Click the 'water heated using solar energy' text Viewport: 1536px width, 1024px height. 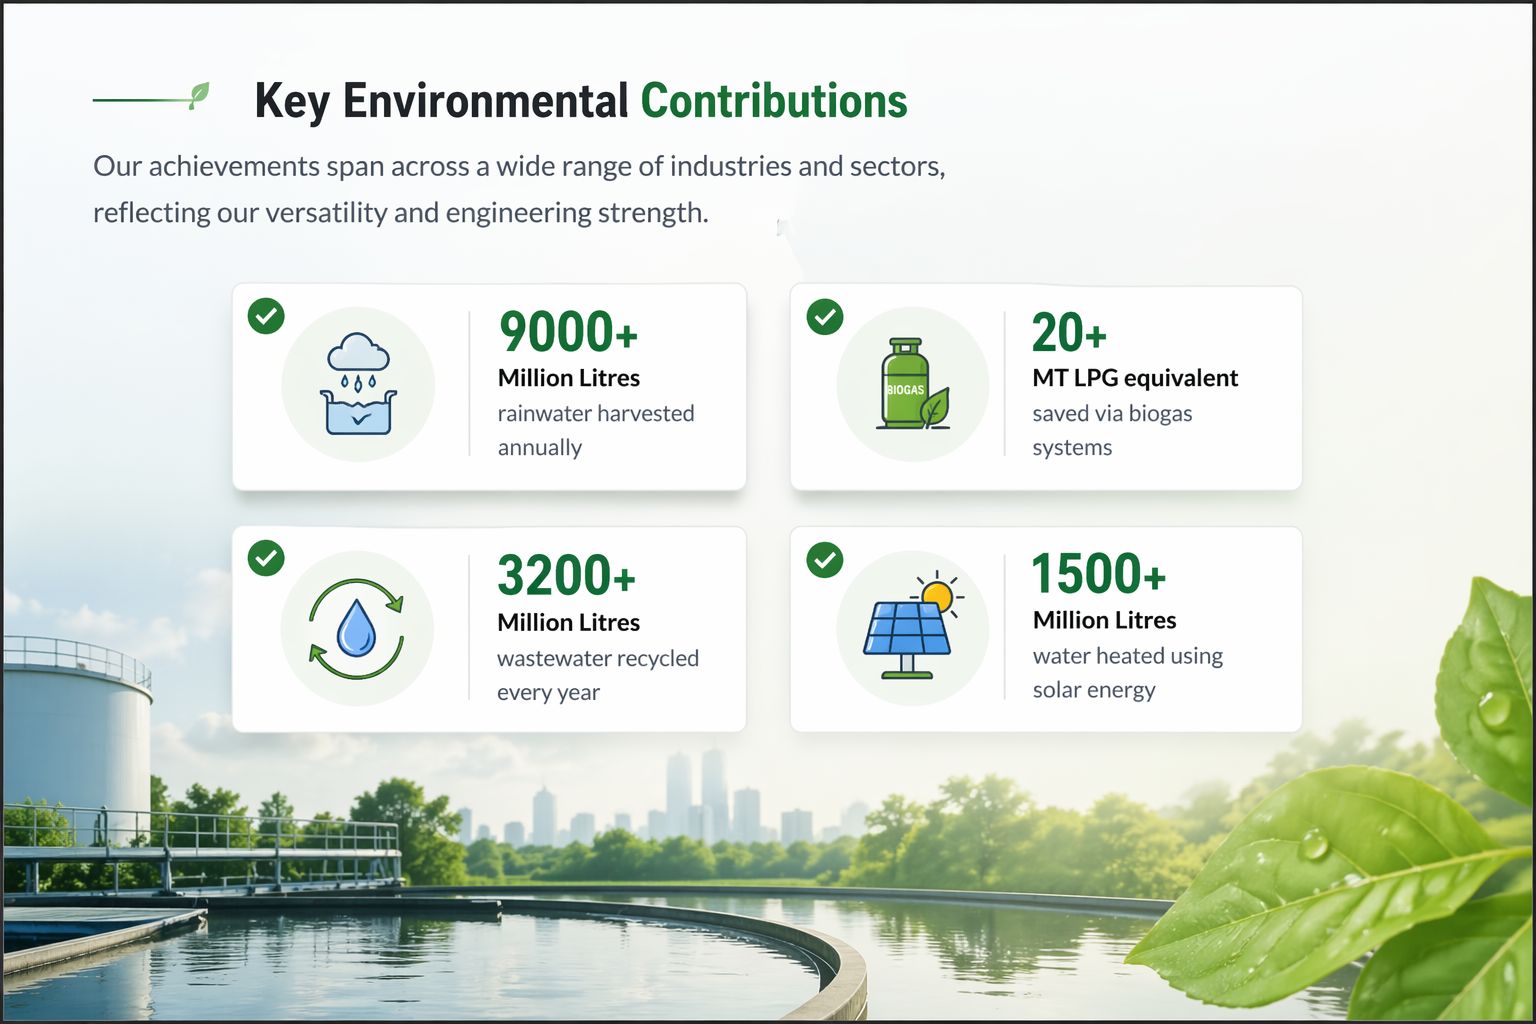click(x=1127, y=673)
